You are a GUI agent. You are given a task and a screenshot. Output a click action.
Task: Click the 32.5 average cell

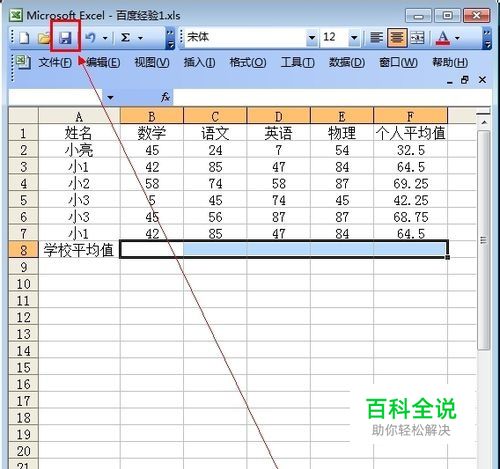tap(410, 150)
